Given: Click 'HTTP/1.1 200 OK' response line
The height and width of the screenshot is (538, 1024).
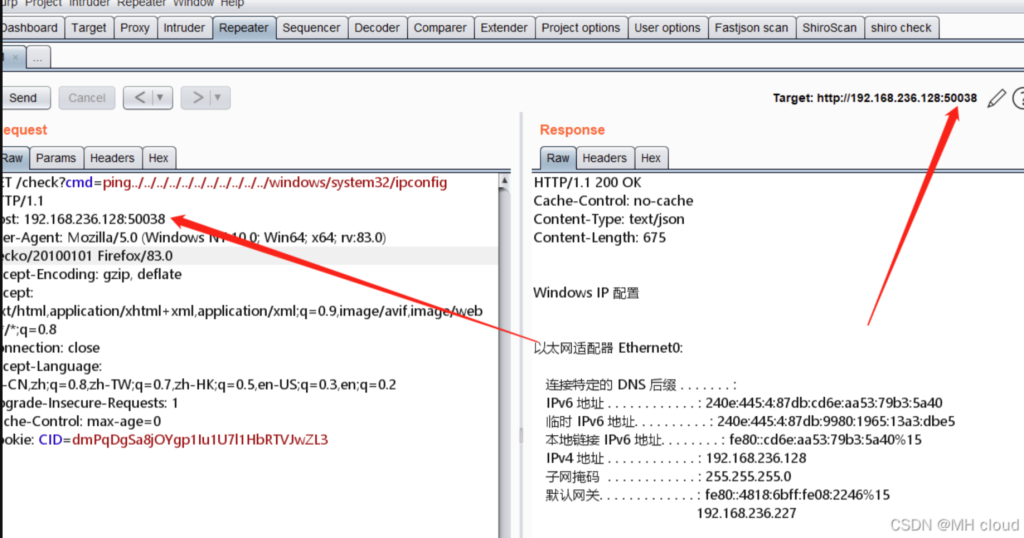Looking at the screenshot, I should [587, 183].
